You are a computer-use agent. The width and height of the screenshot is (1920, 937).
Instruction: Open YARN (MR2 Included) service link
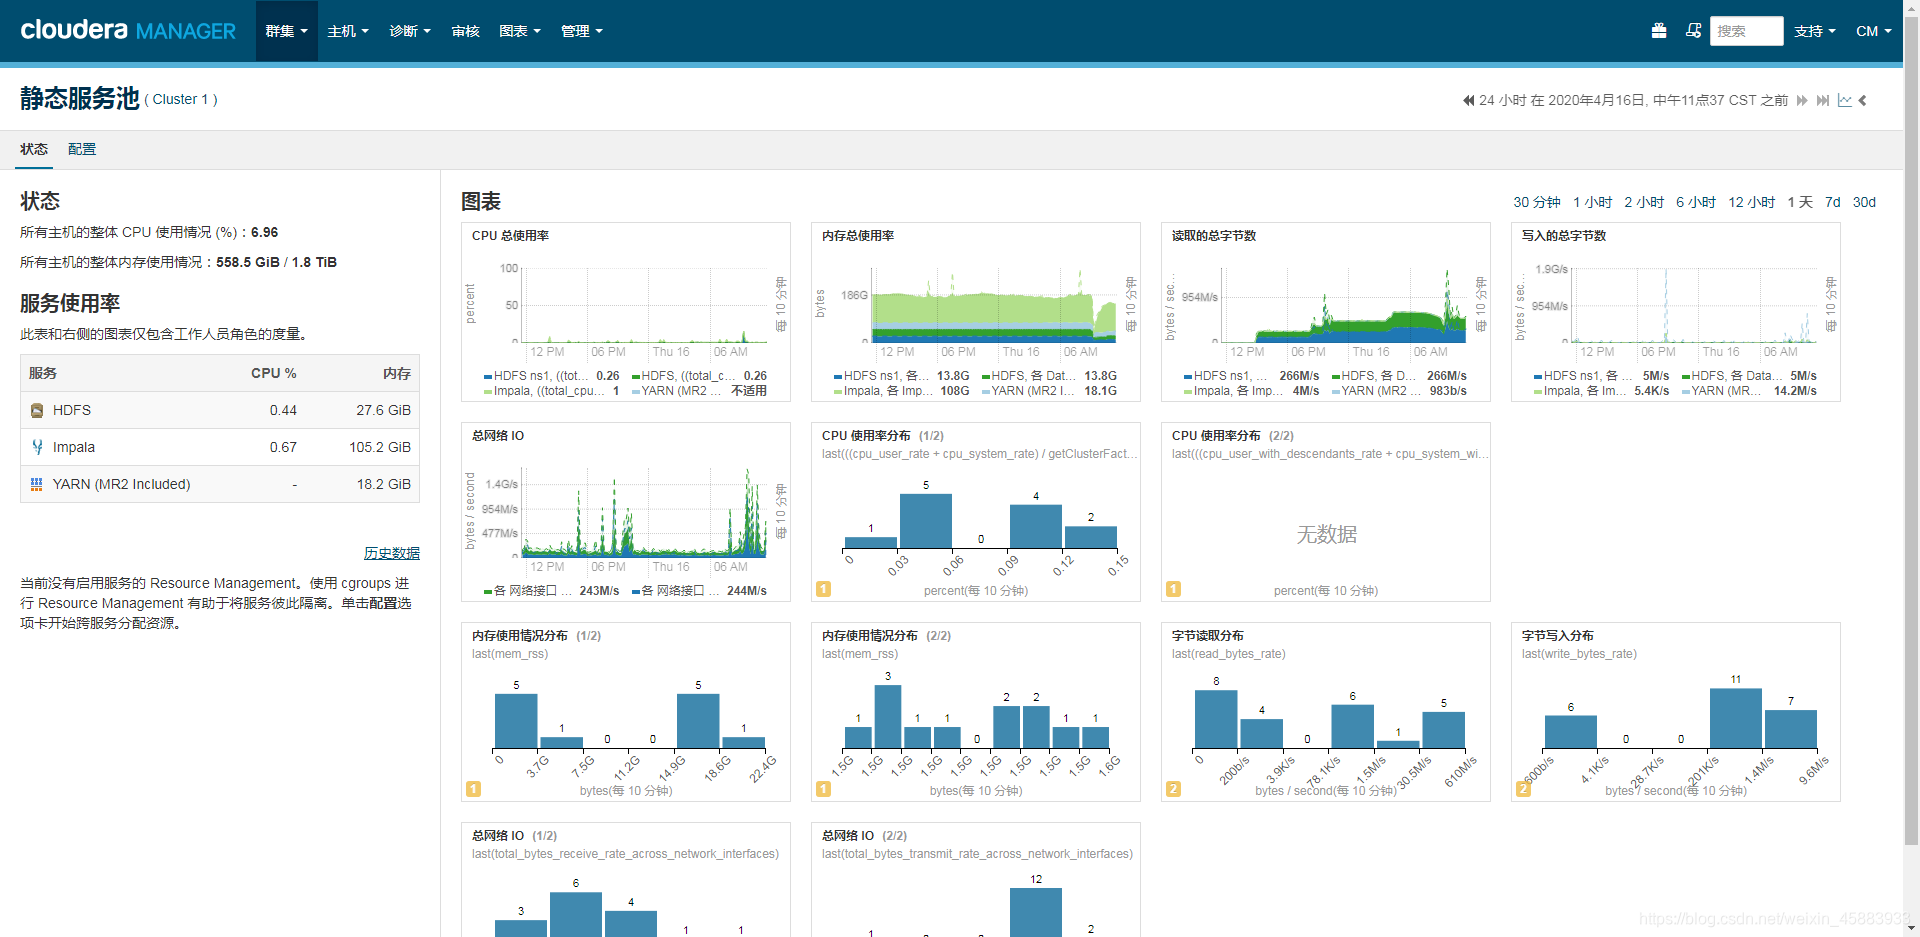121,484
